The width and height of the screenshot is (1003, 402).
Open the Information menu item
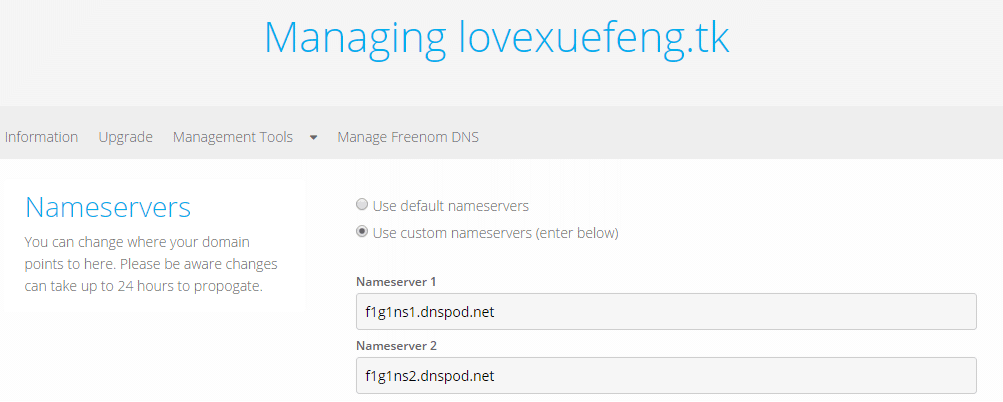pyautogui.click(x=41, y=137)
